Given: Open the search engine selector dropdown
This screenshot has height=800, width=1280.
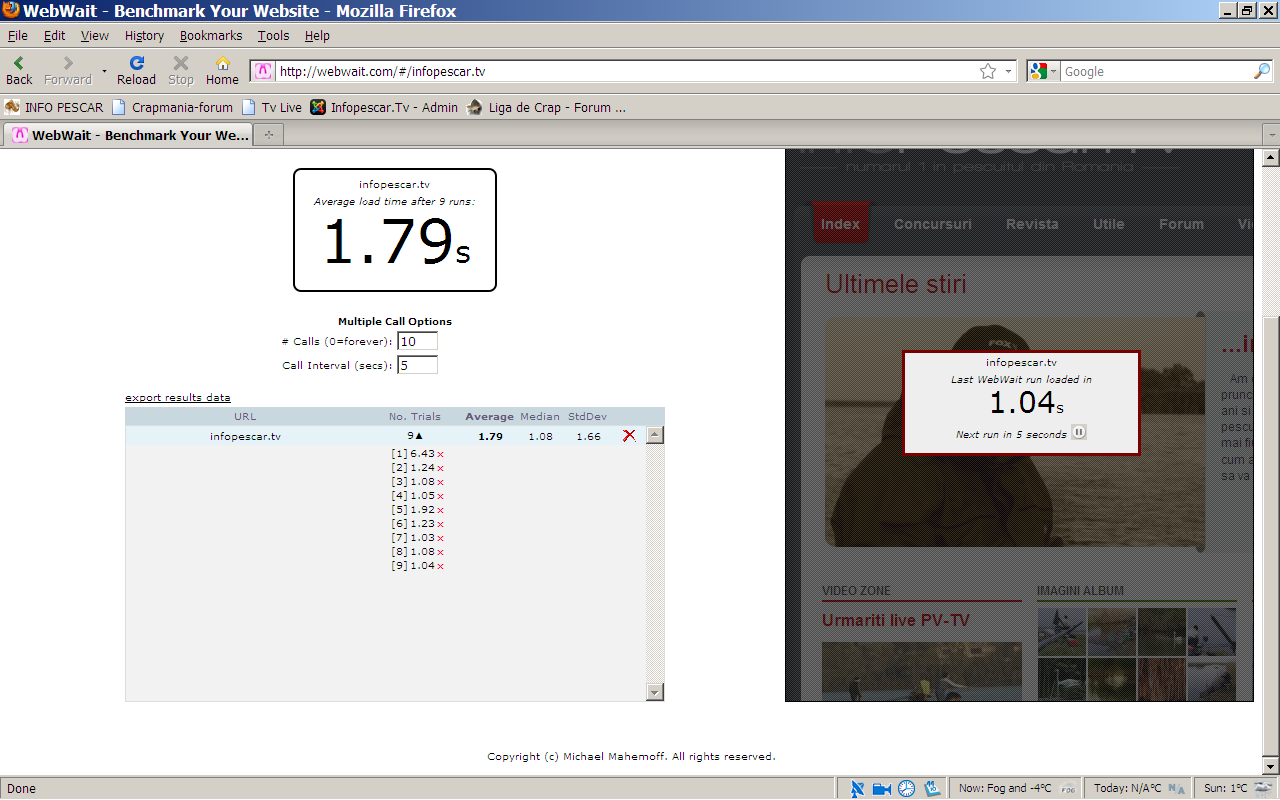Looking at the screenshot, I should (x=1044, y=71).
